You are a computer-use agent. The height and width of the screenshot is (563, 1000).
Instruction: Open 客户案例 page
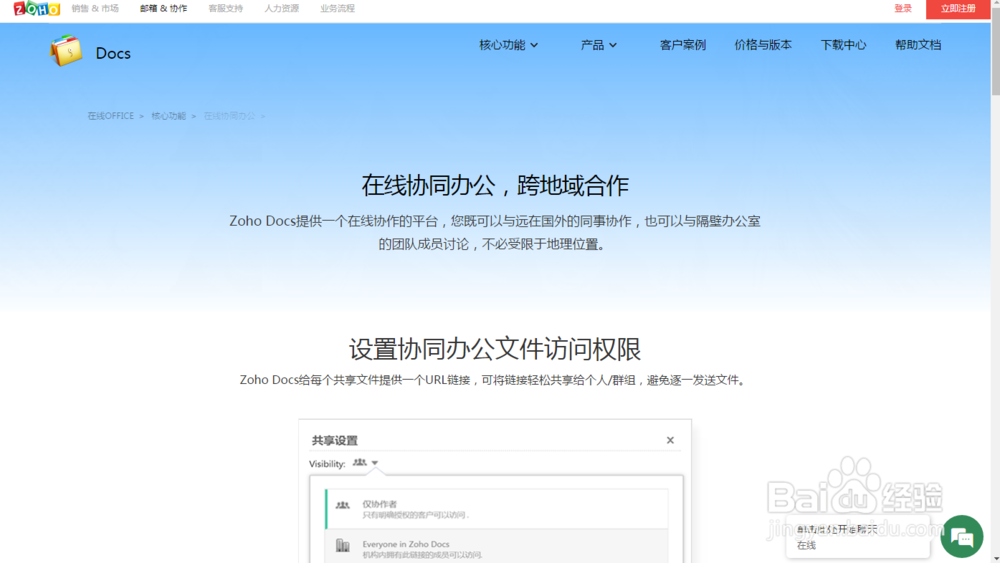pyautogui.click(x=682, y=45)
